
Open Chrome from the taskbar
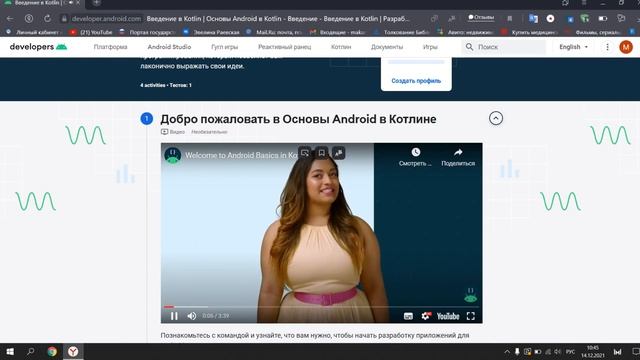coord(52,351)
